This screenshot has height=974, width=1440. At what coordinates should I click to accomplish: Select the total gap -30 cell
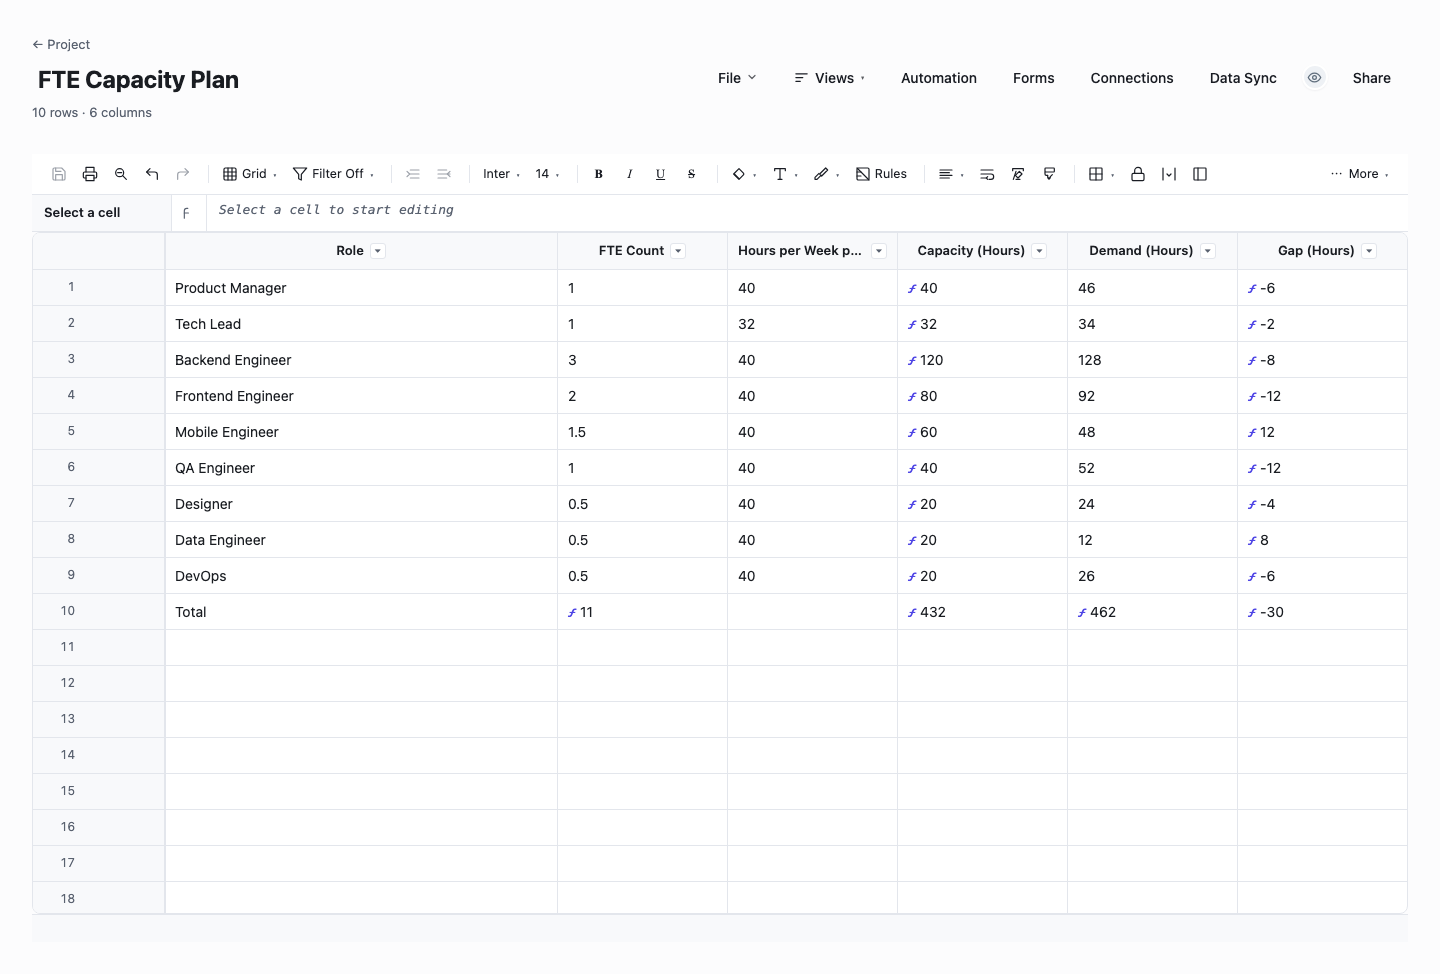click(1322, 612)
